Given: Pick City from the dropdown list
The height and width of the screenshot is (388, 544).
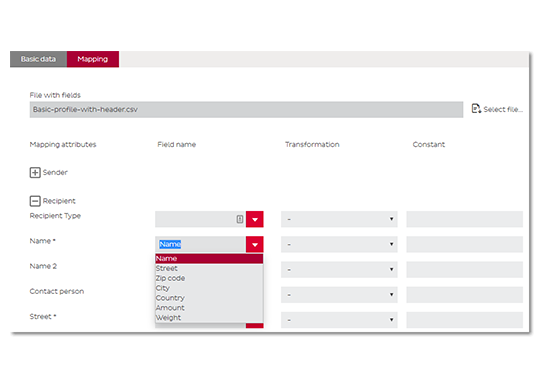Looking at the screenshot, I should [x=209, y=288].
